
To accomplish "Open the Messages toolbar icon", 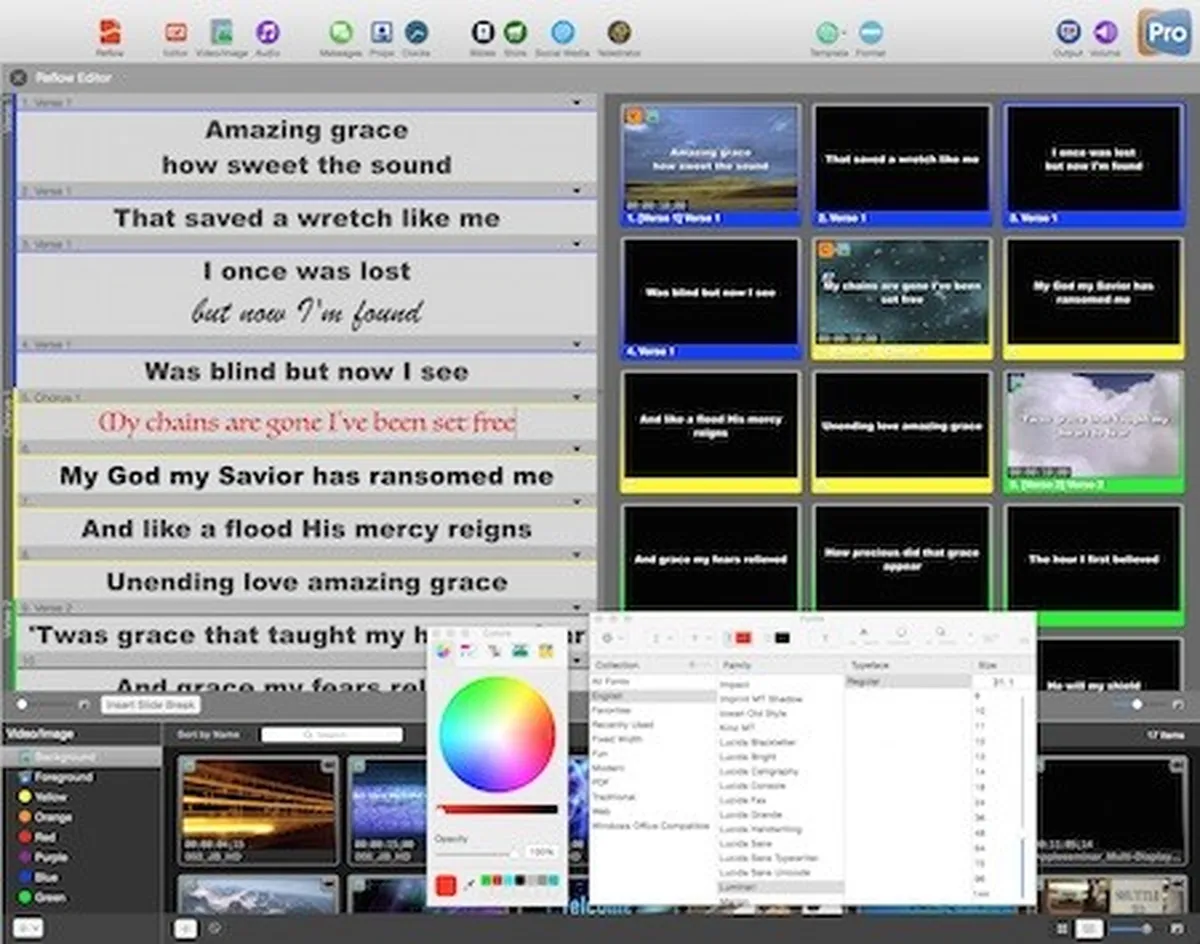I will point(341,33).
